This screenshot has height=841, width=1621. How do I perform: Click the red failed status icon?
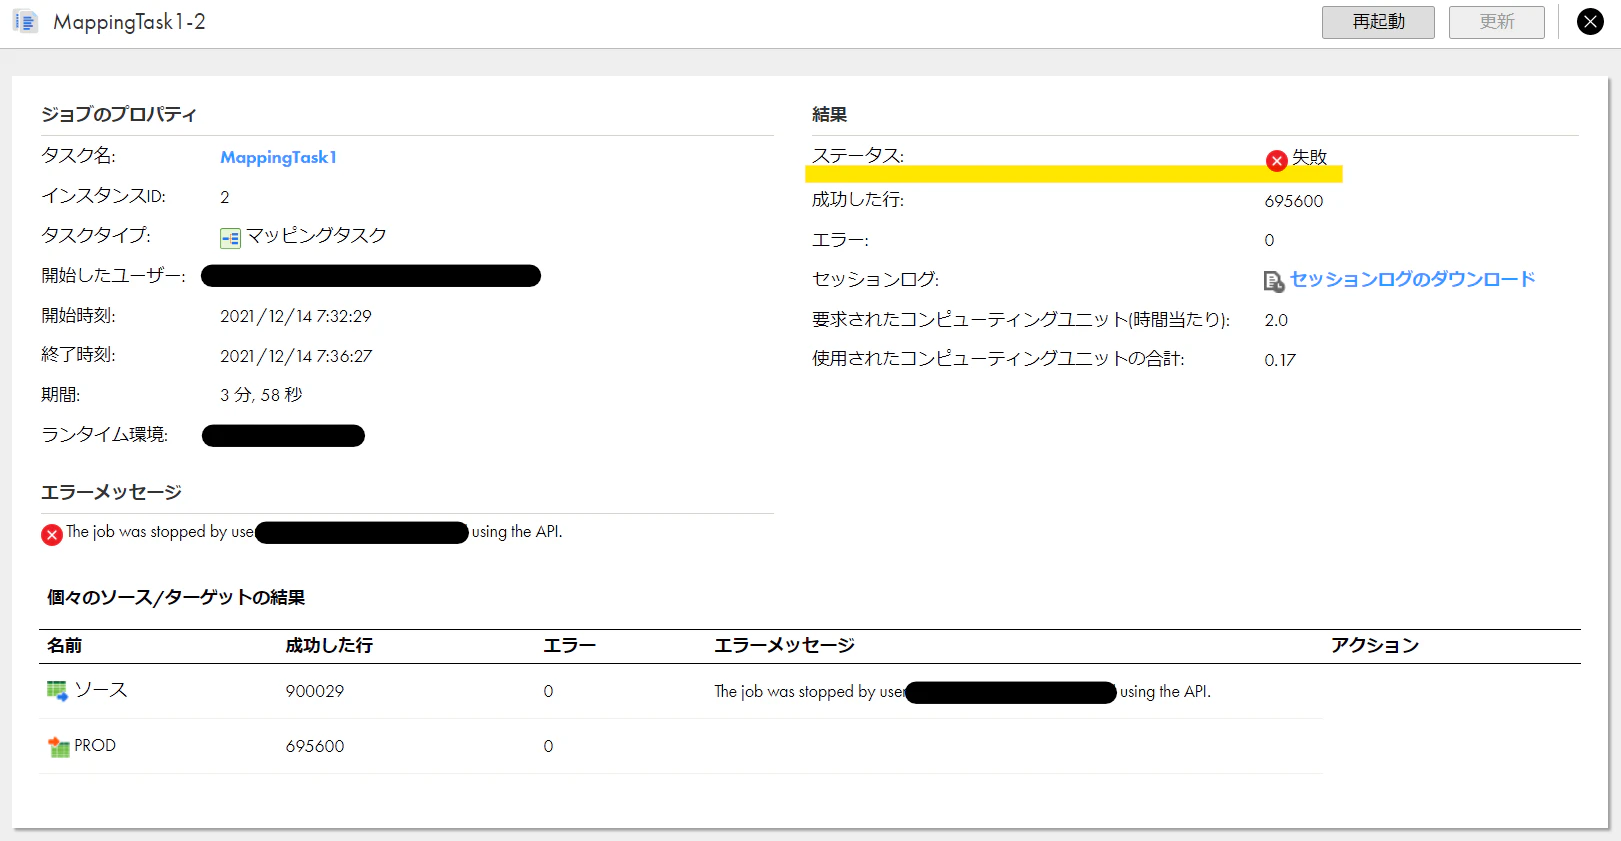click(1276, 160)
